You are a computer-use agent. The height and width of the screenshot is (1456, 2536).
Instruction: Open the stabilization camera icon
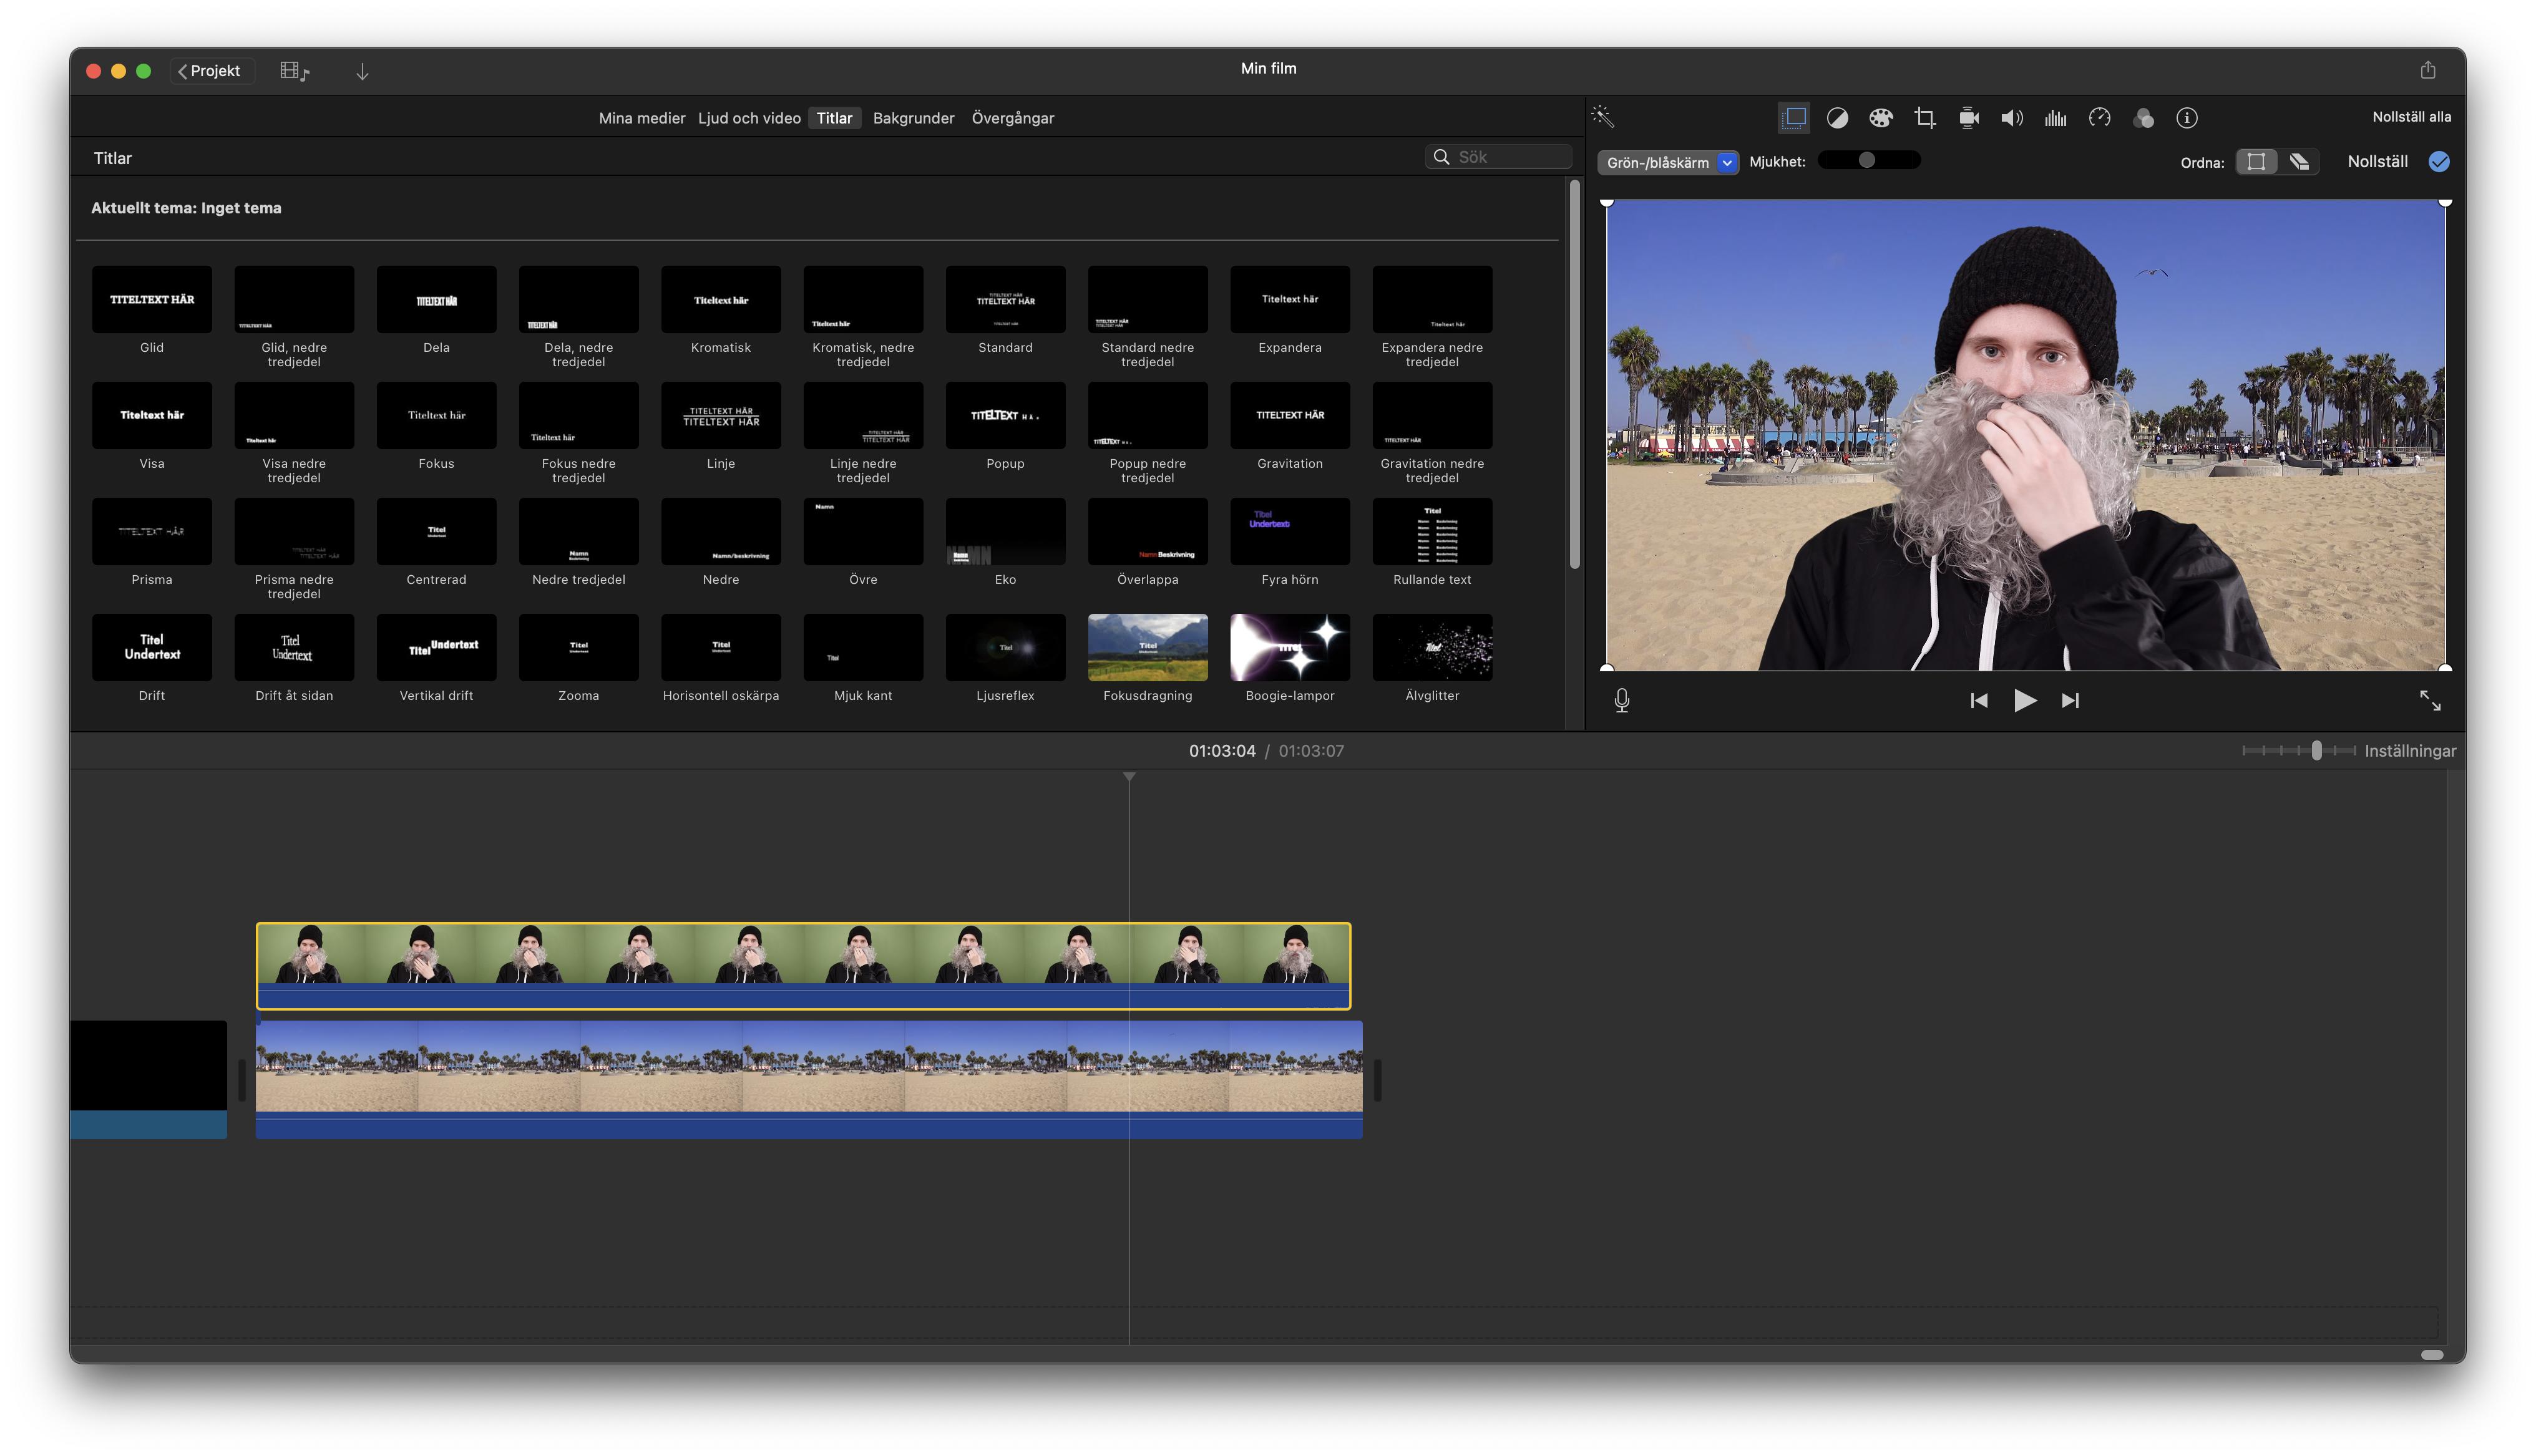[x=1968, y=118]
